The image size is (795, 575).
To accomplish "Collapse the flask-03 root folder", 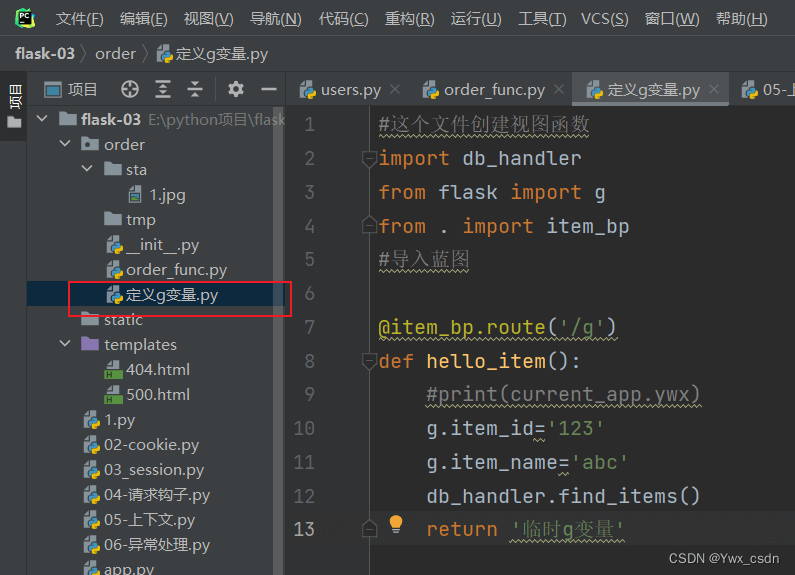I will click(42, 120).
